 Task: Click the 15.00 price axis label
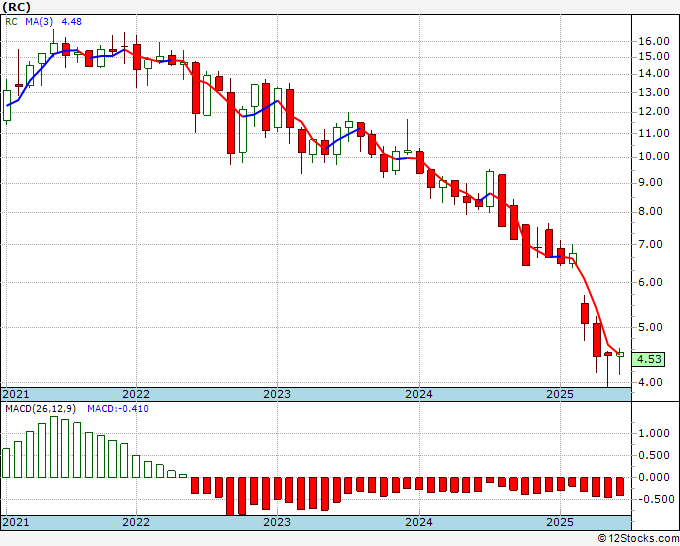[x=654, y=56]
